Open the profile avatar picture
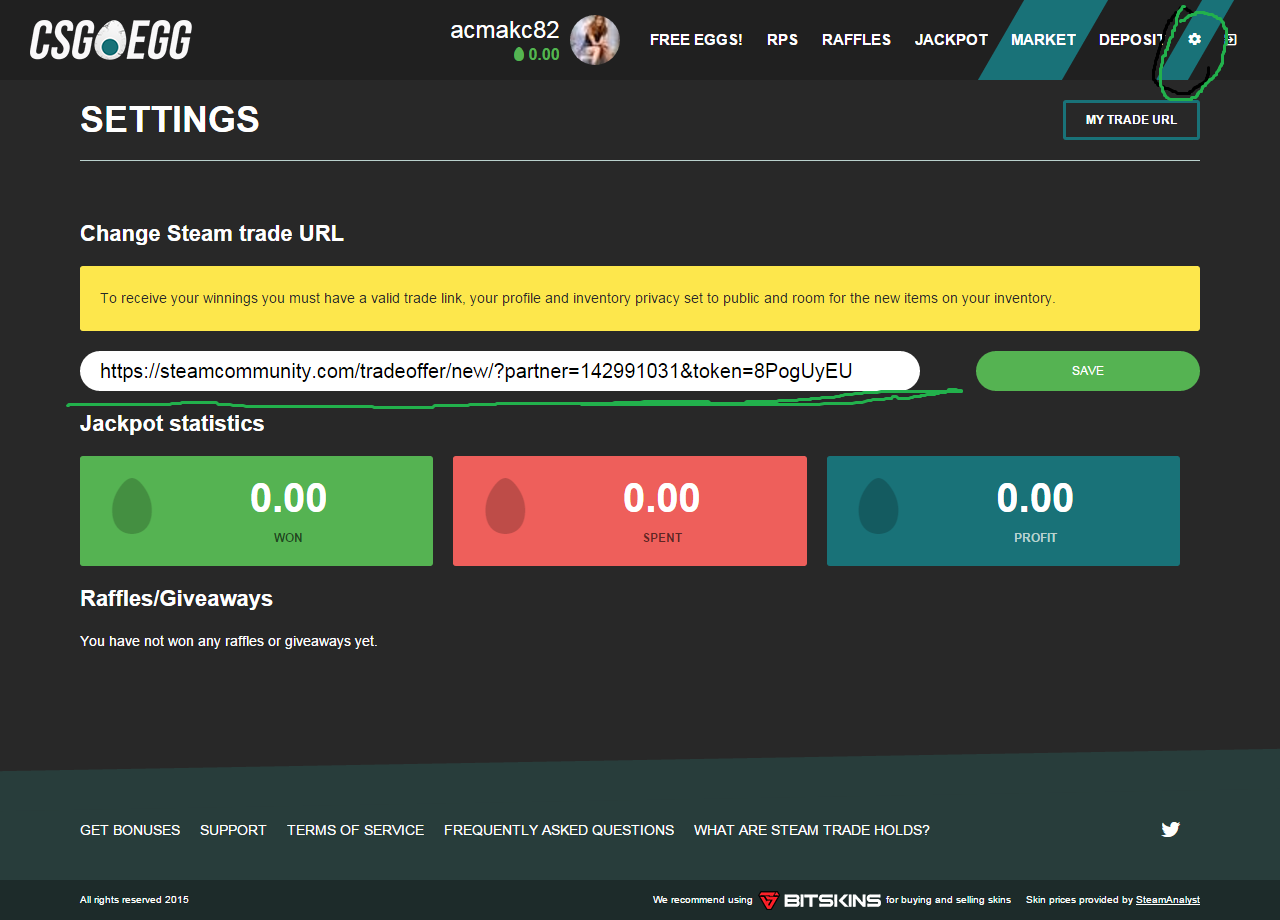 pyautogui.click(x=595, y=40)
